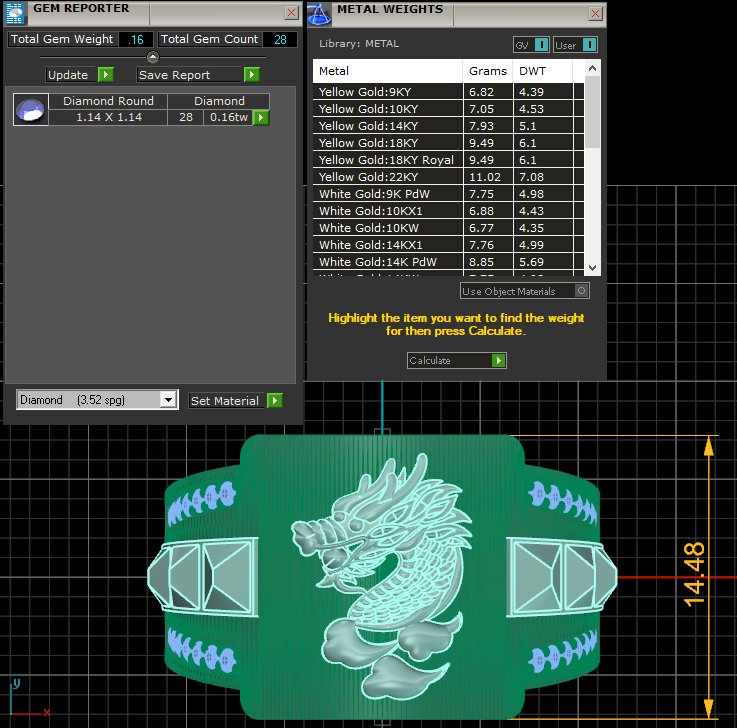The height and width of the screenshot is (728, 737).
Task: Click the 11.02 grams value for 22KY
Action: click(x=485, y=177)
